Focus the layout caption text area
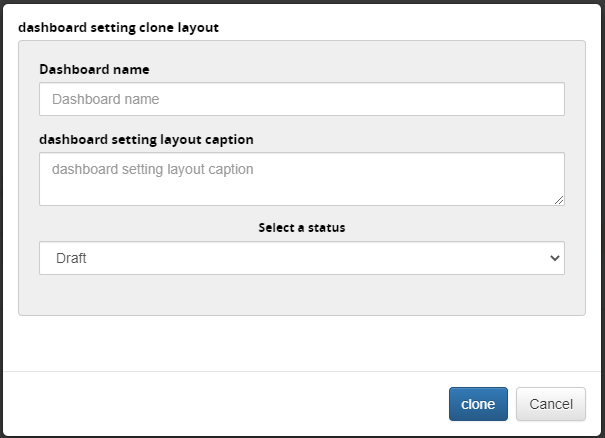 point(301,179)
